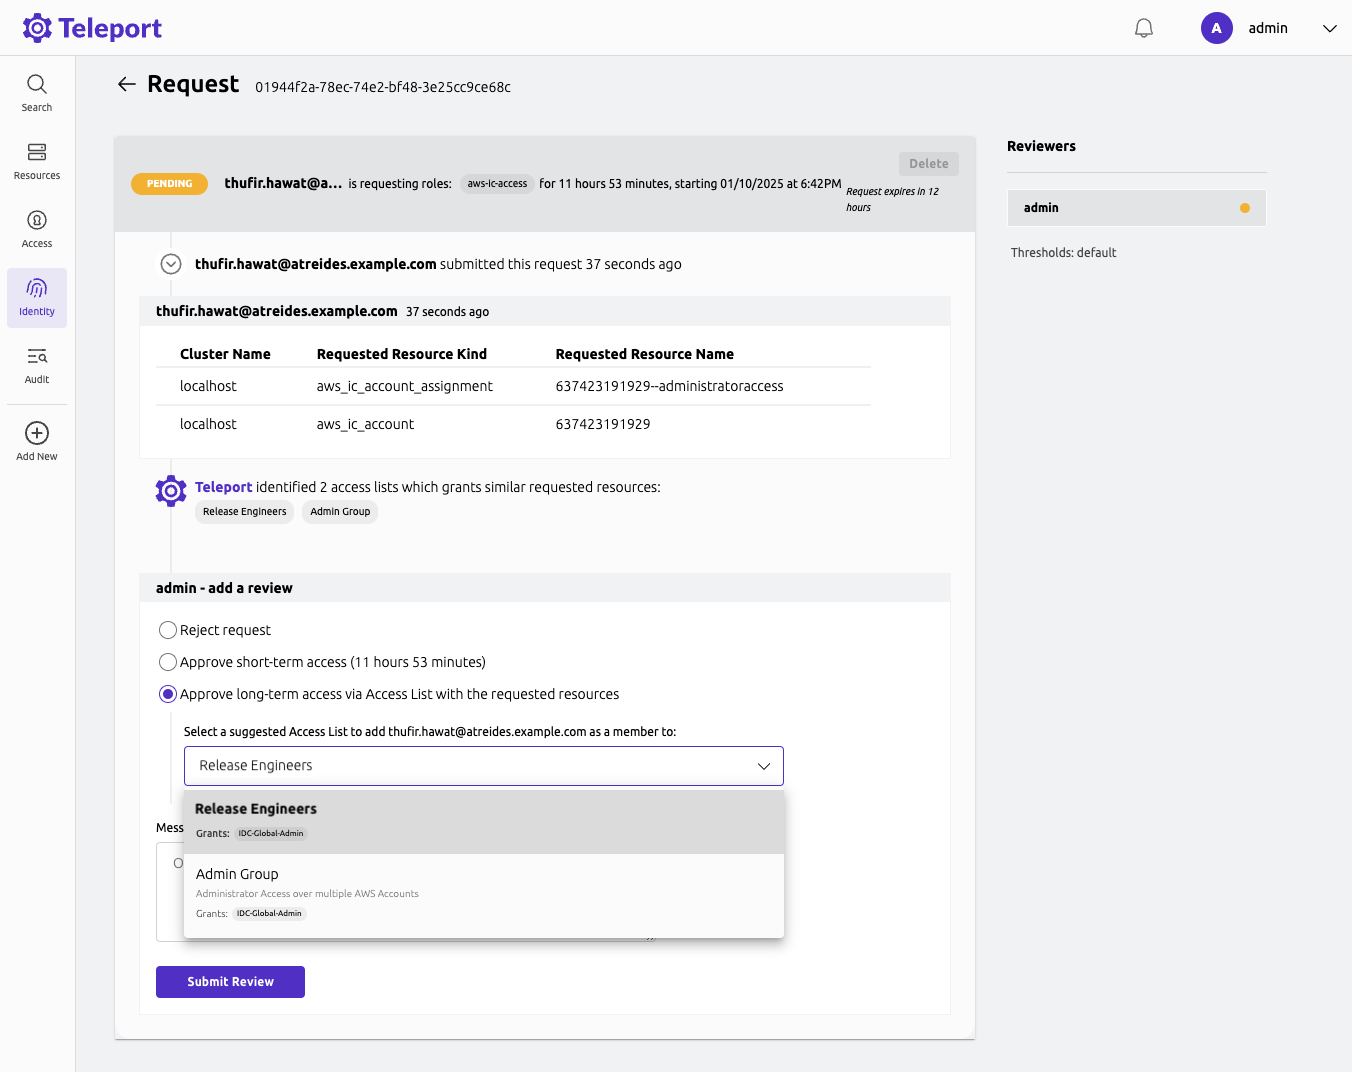
Task: Select the Identity sidebar icon
Action: point(36,297)
